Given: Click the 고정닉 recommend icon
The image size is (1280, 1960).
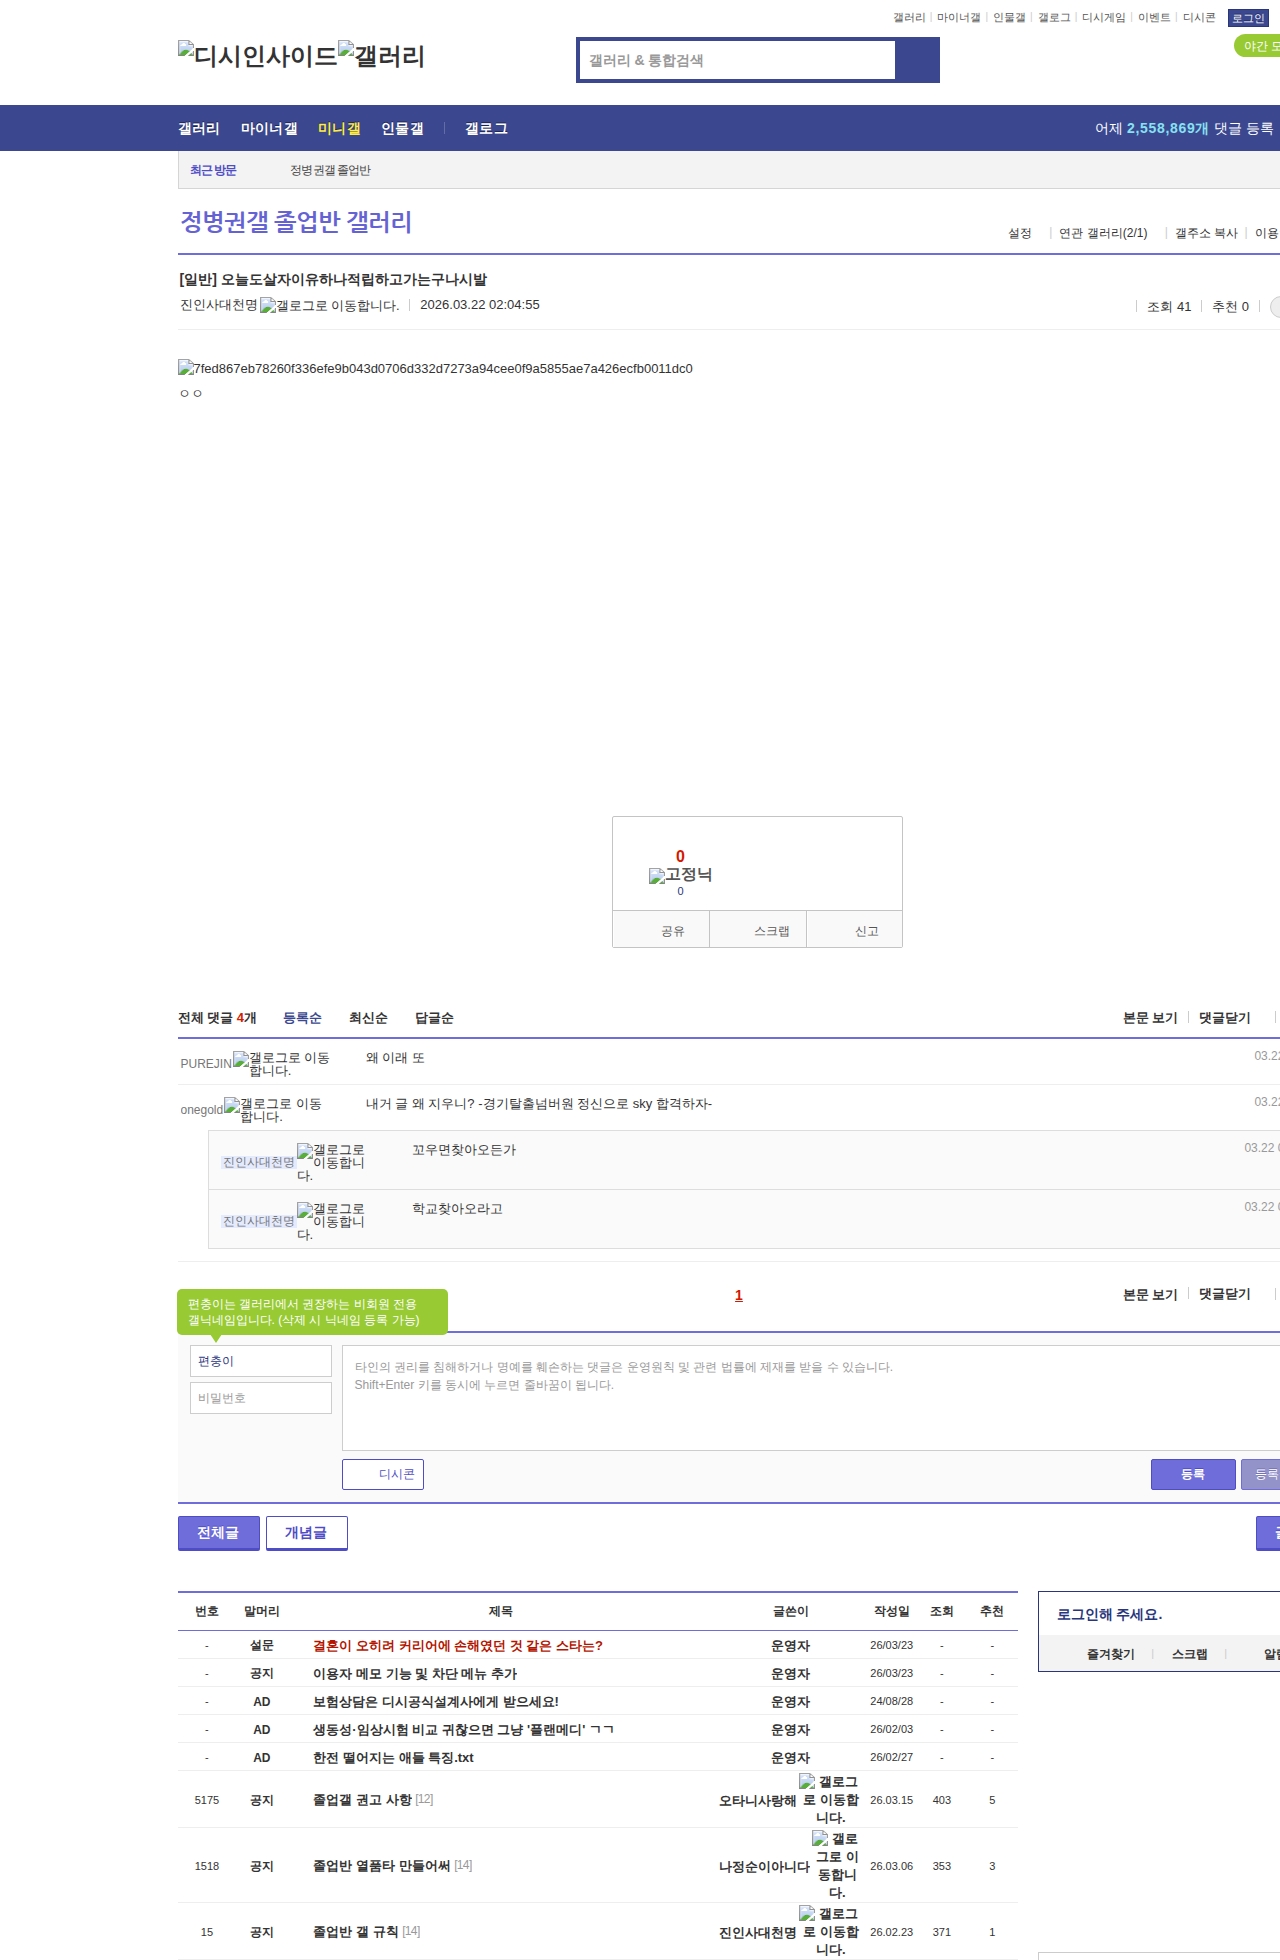Looking at the screenshot, I should (x=657, y=876).
